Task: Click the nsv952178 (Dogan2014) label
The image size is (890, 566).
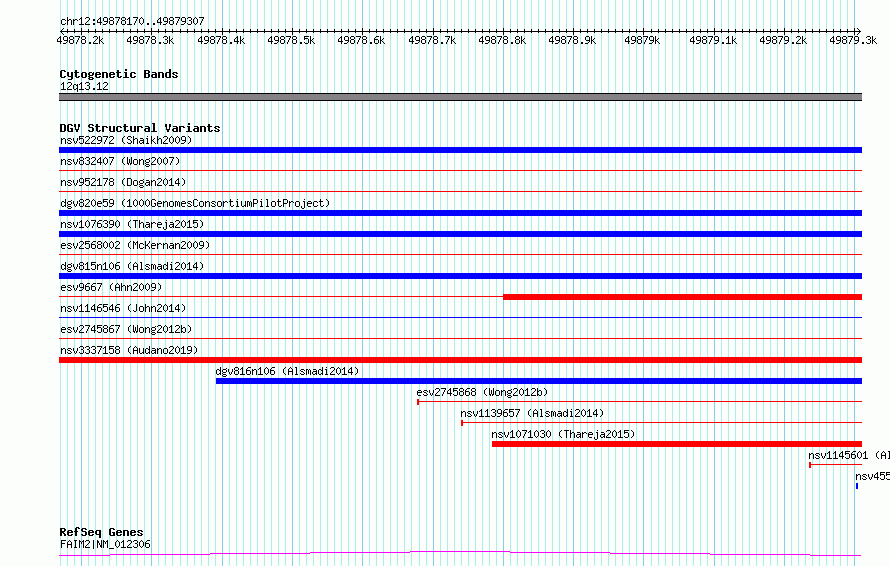Action: point(123,182)
